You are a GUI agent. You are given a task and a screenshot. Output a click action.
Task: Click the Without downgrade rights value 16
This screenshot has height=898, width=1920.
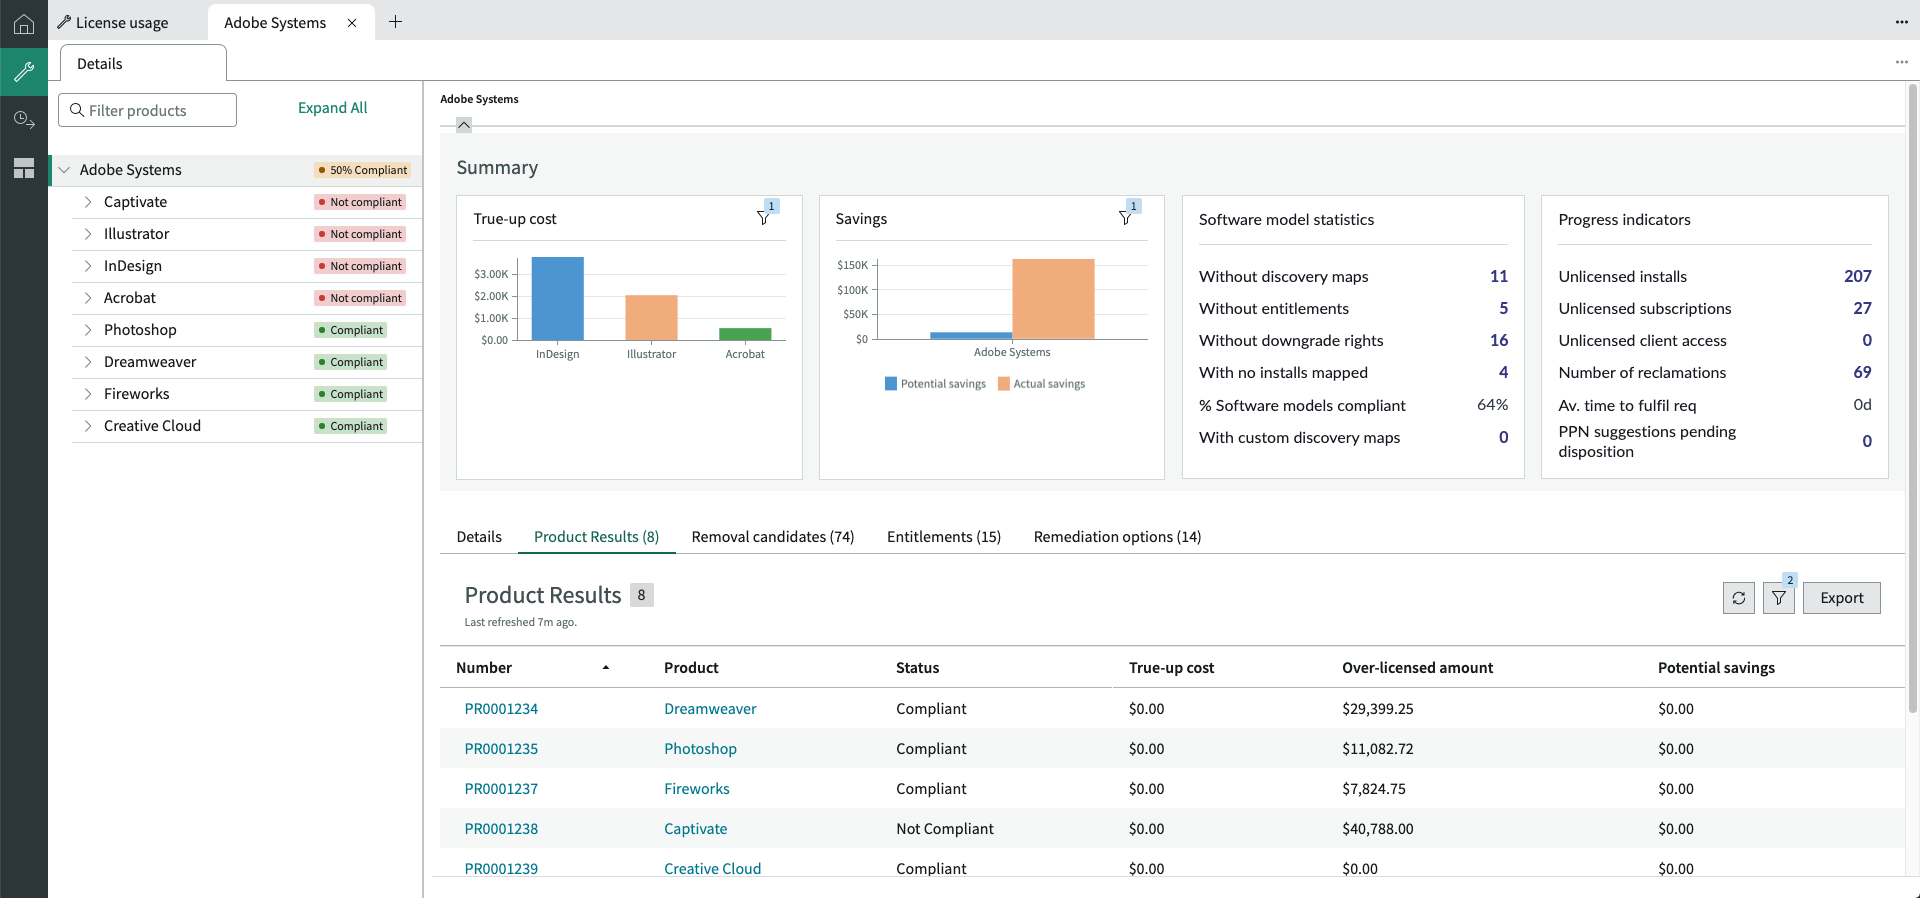[x=1499, y=340]
